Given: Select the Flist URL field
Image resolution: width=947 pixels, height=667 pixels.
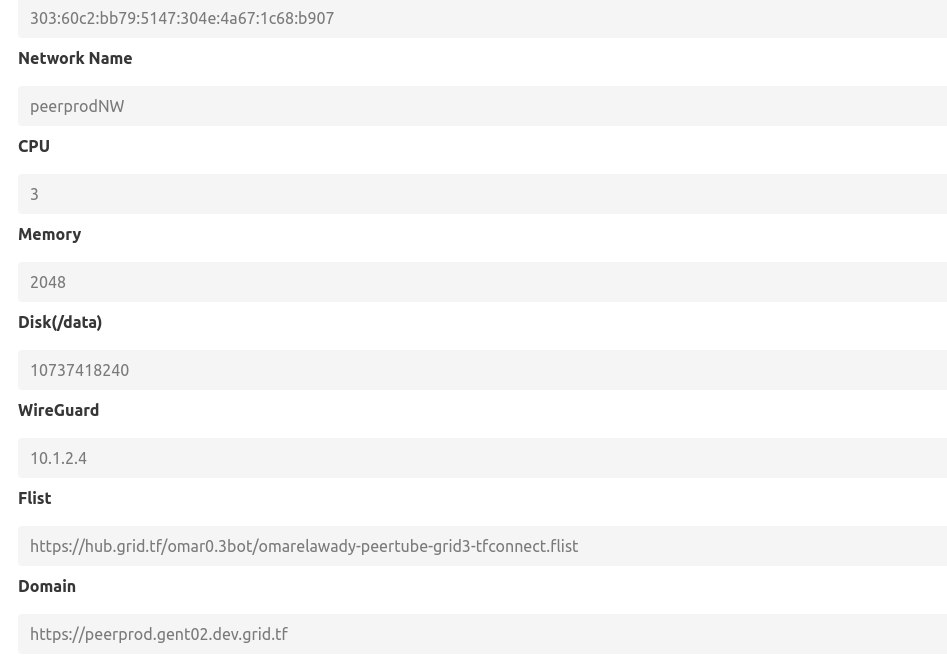Looking at the screenshot, I should point(483,545).
